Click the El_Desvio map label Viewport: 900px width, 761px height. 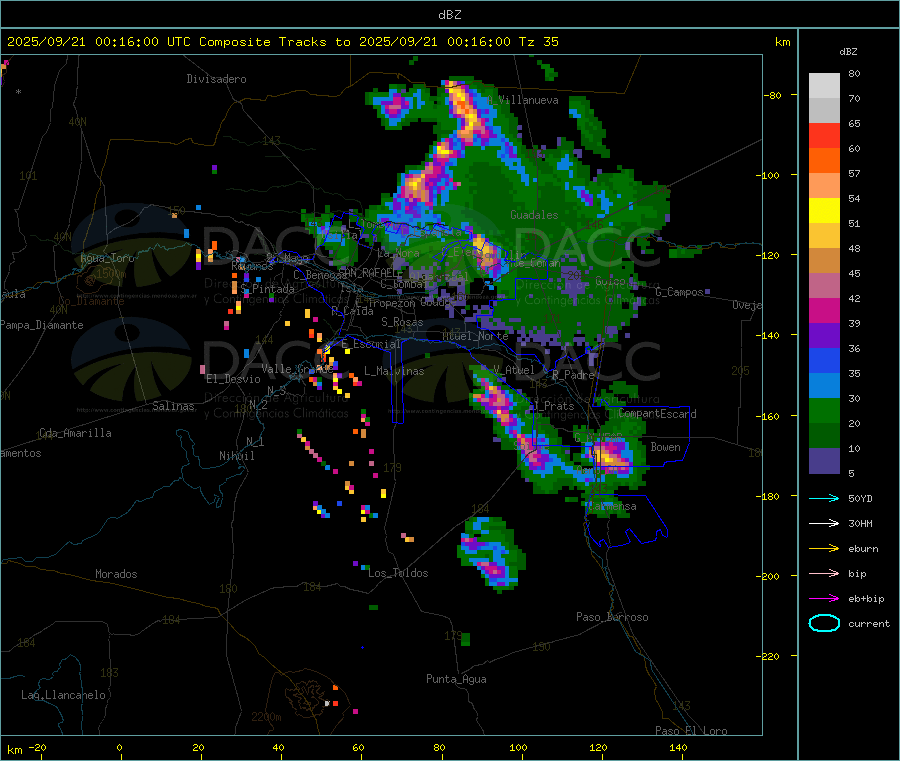pos(233,379)
